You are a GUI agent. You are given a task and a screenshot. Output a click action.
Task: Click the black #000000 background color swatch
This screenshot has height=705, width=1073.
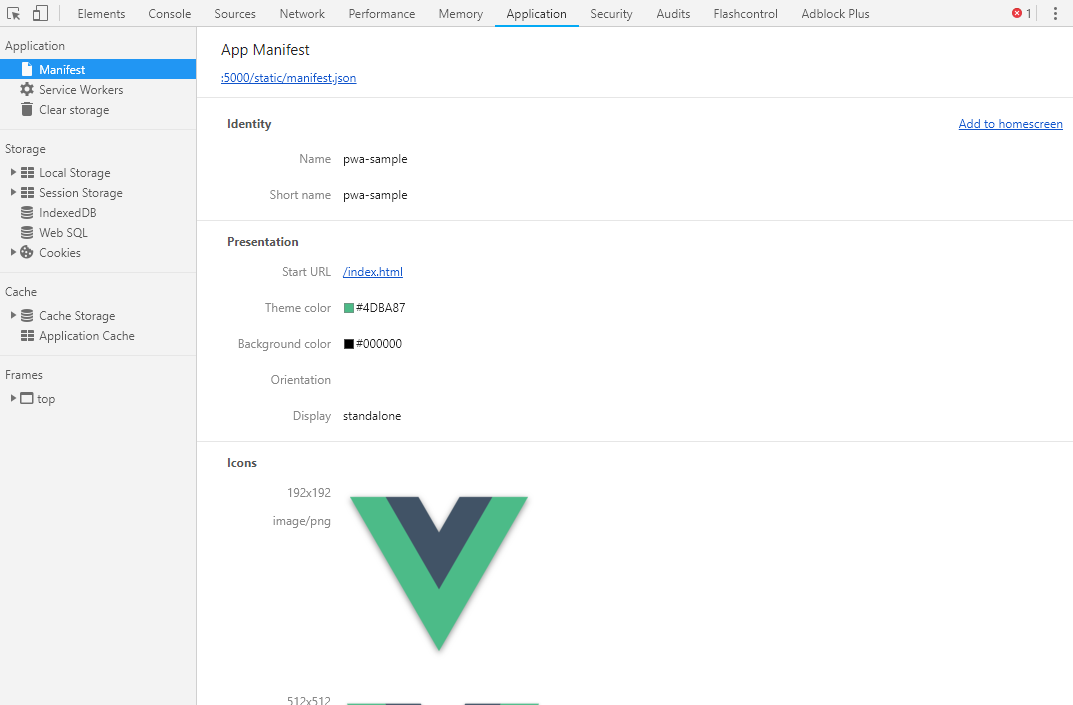(348, 344)
